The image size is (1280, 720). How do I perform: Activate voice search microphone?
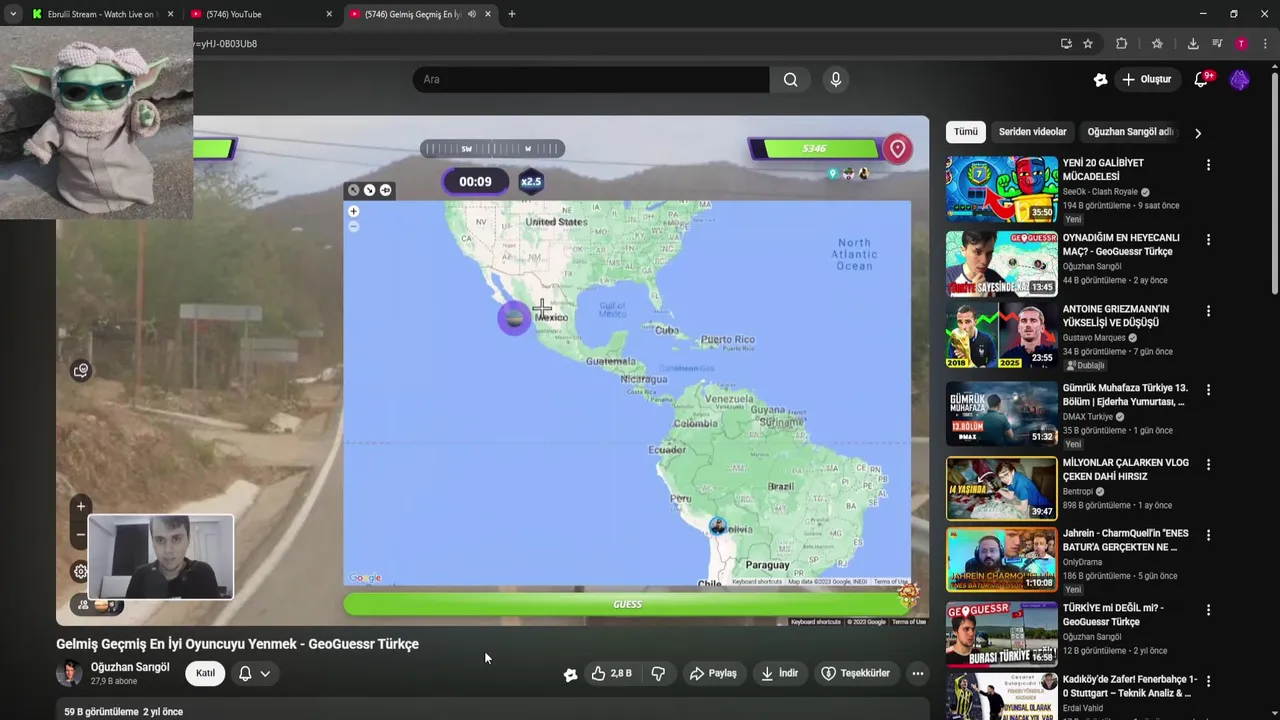[836, 80]
